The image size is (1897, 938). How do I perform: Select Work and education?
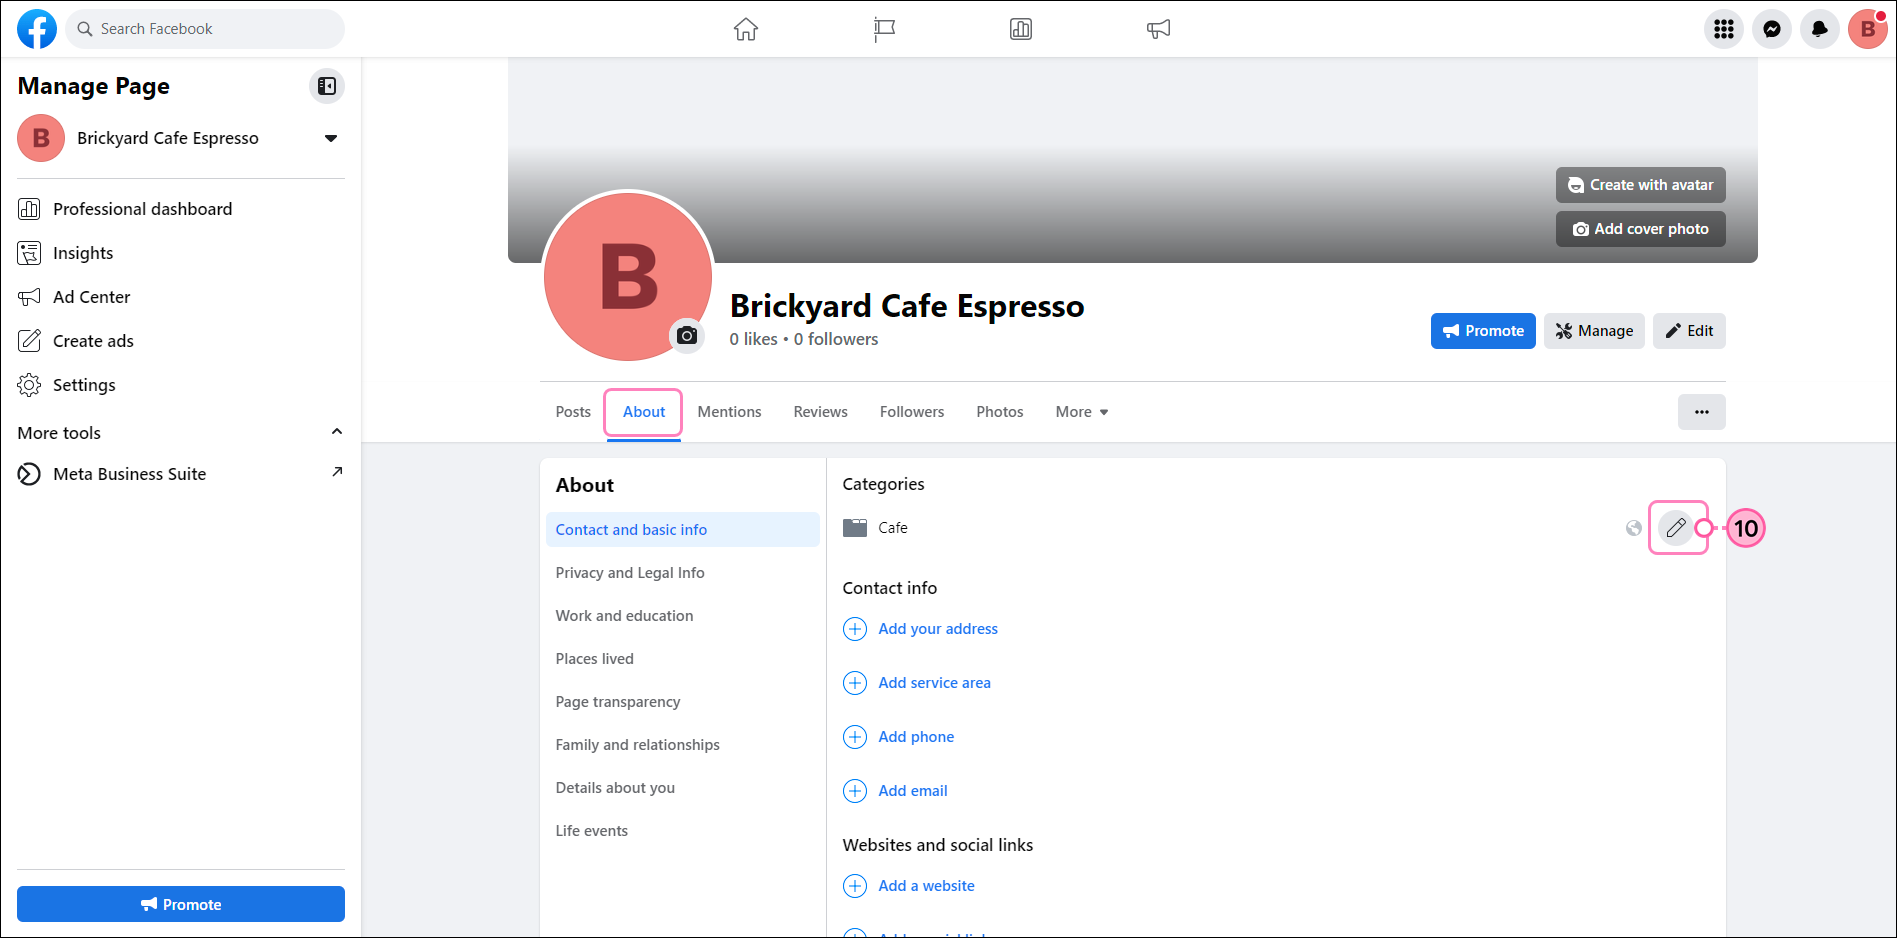click(683, 616)
